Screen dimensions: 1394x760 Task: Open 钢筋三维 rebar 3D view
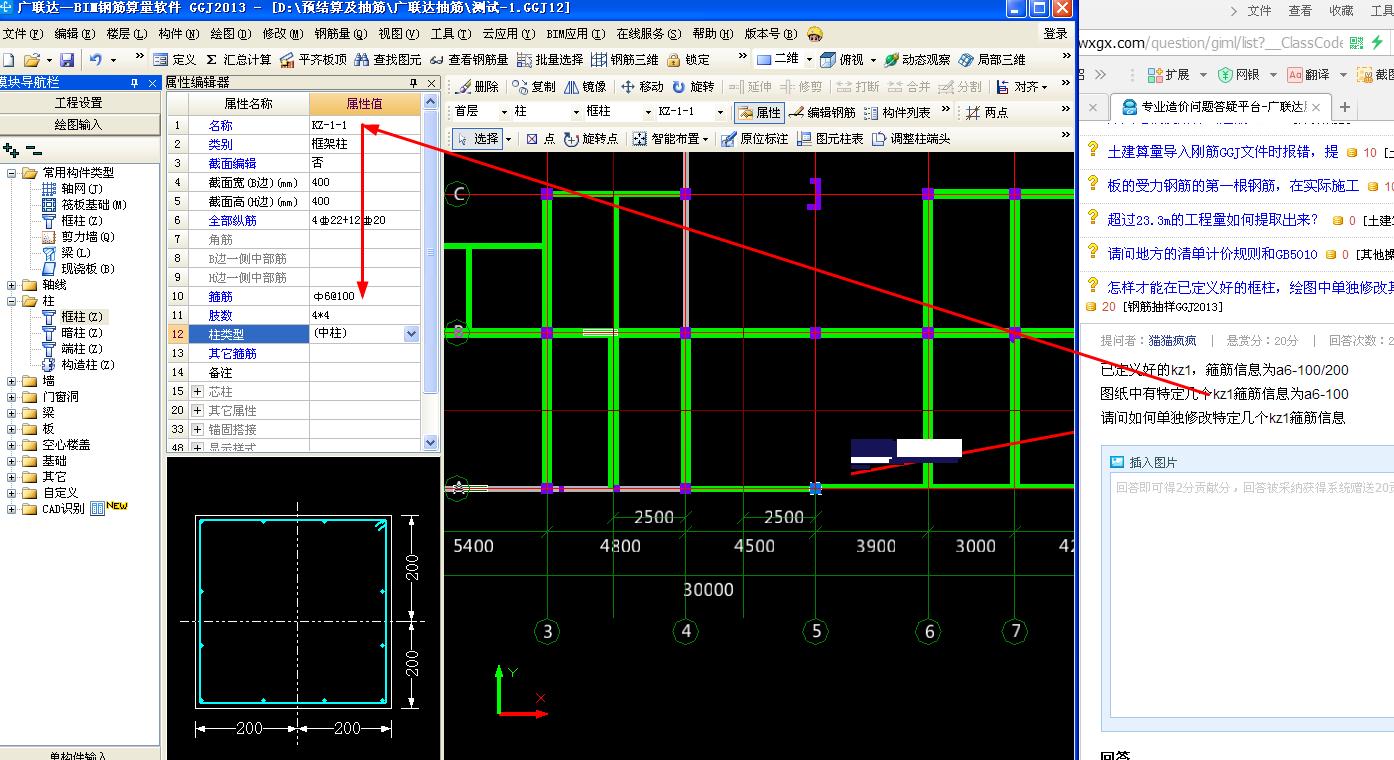click(x=626, y=60)
